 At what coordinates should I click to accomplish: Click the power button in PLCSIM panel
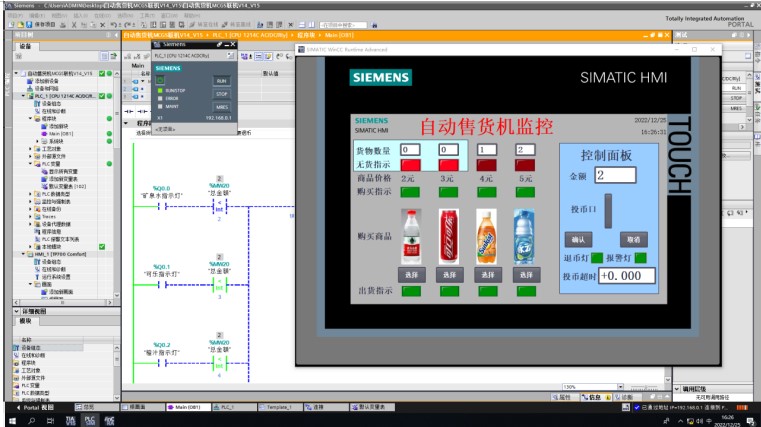[x=160, y=80]
